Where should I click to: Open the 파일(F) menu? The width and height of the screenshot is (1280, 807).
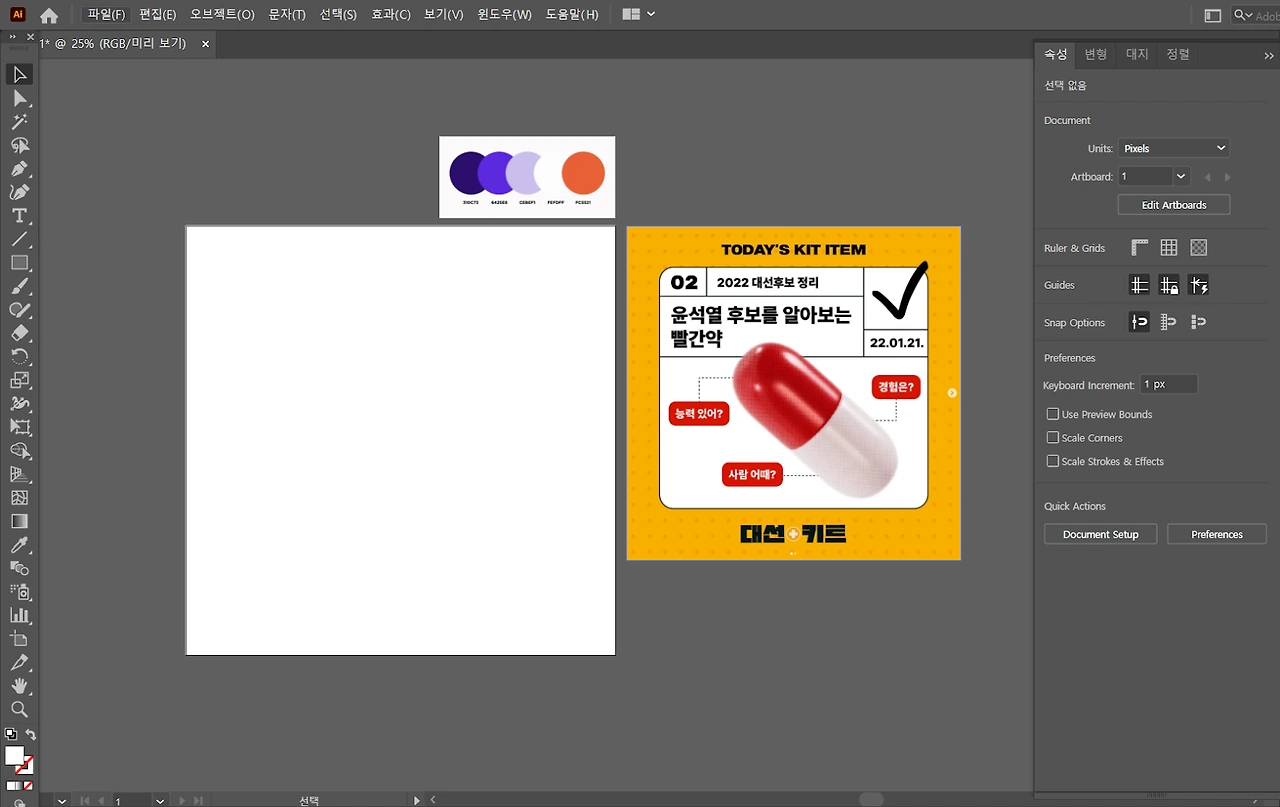(107, 15)
